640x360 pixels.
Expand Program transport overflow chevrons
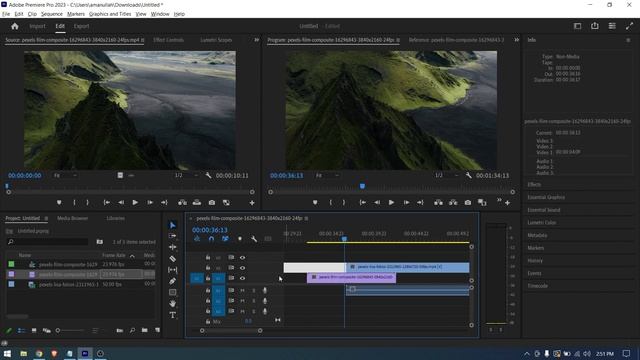point(499,200)
